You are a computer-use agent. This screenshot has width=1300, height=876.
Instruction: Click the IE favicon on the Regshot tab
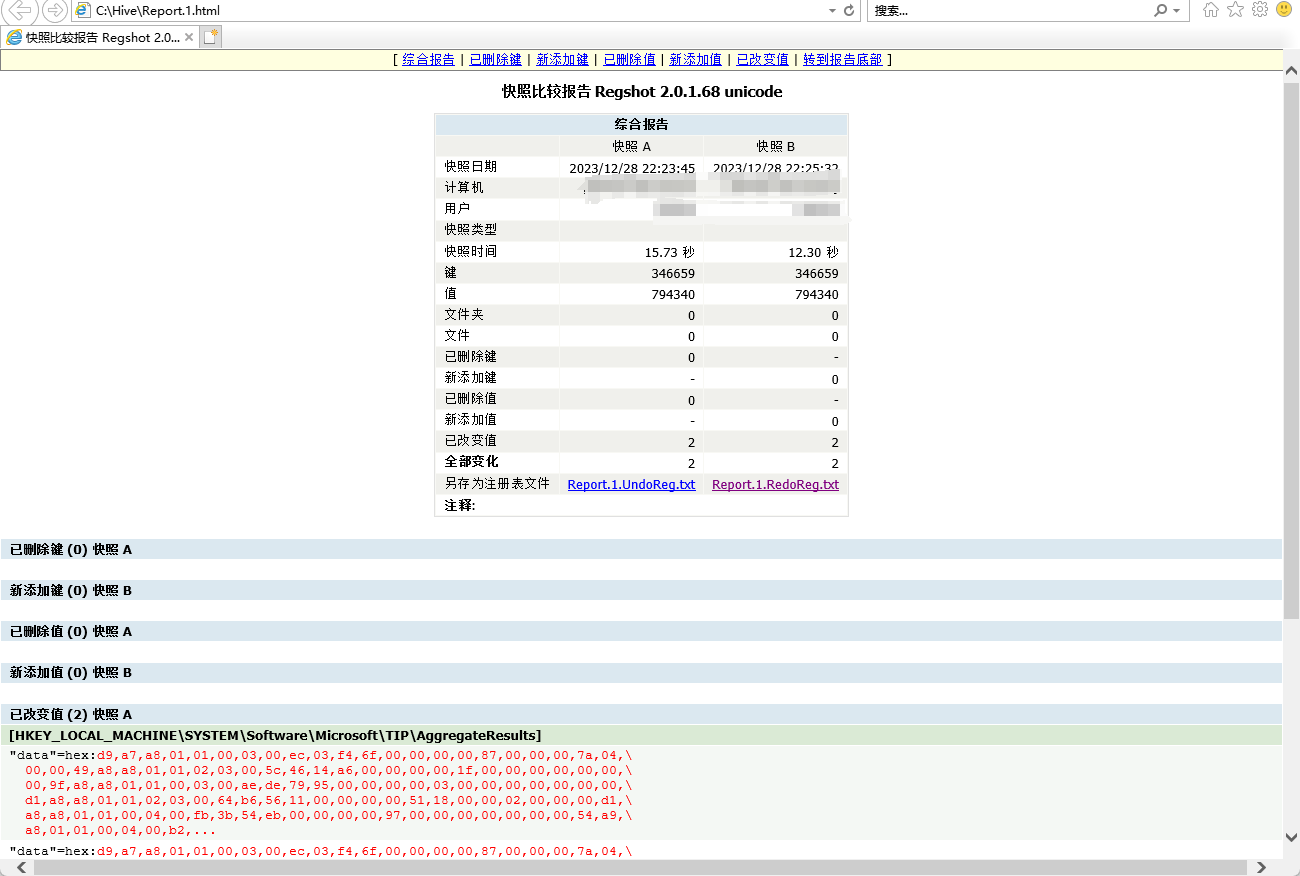[x=14, y=37]
